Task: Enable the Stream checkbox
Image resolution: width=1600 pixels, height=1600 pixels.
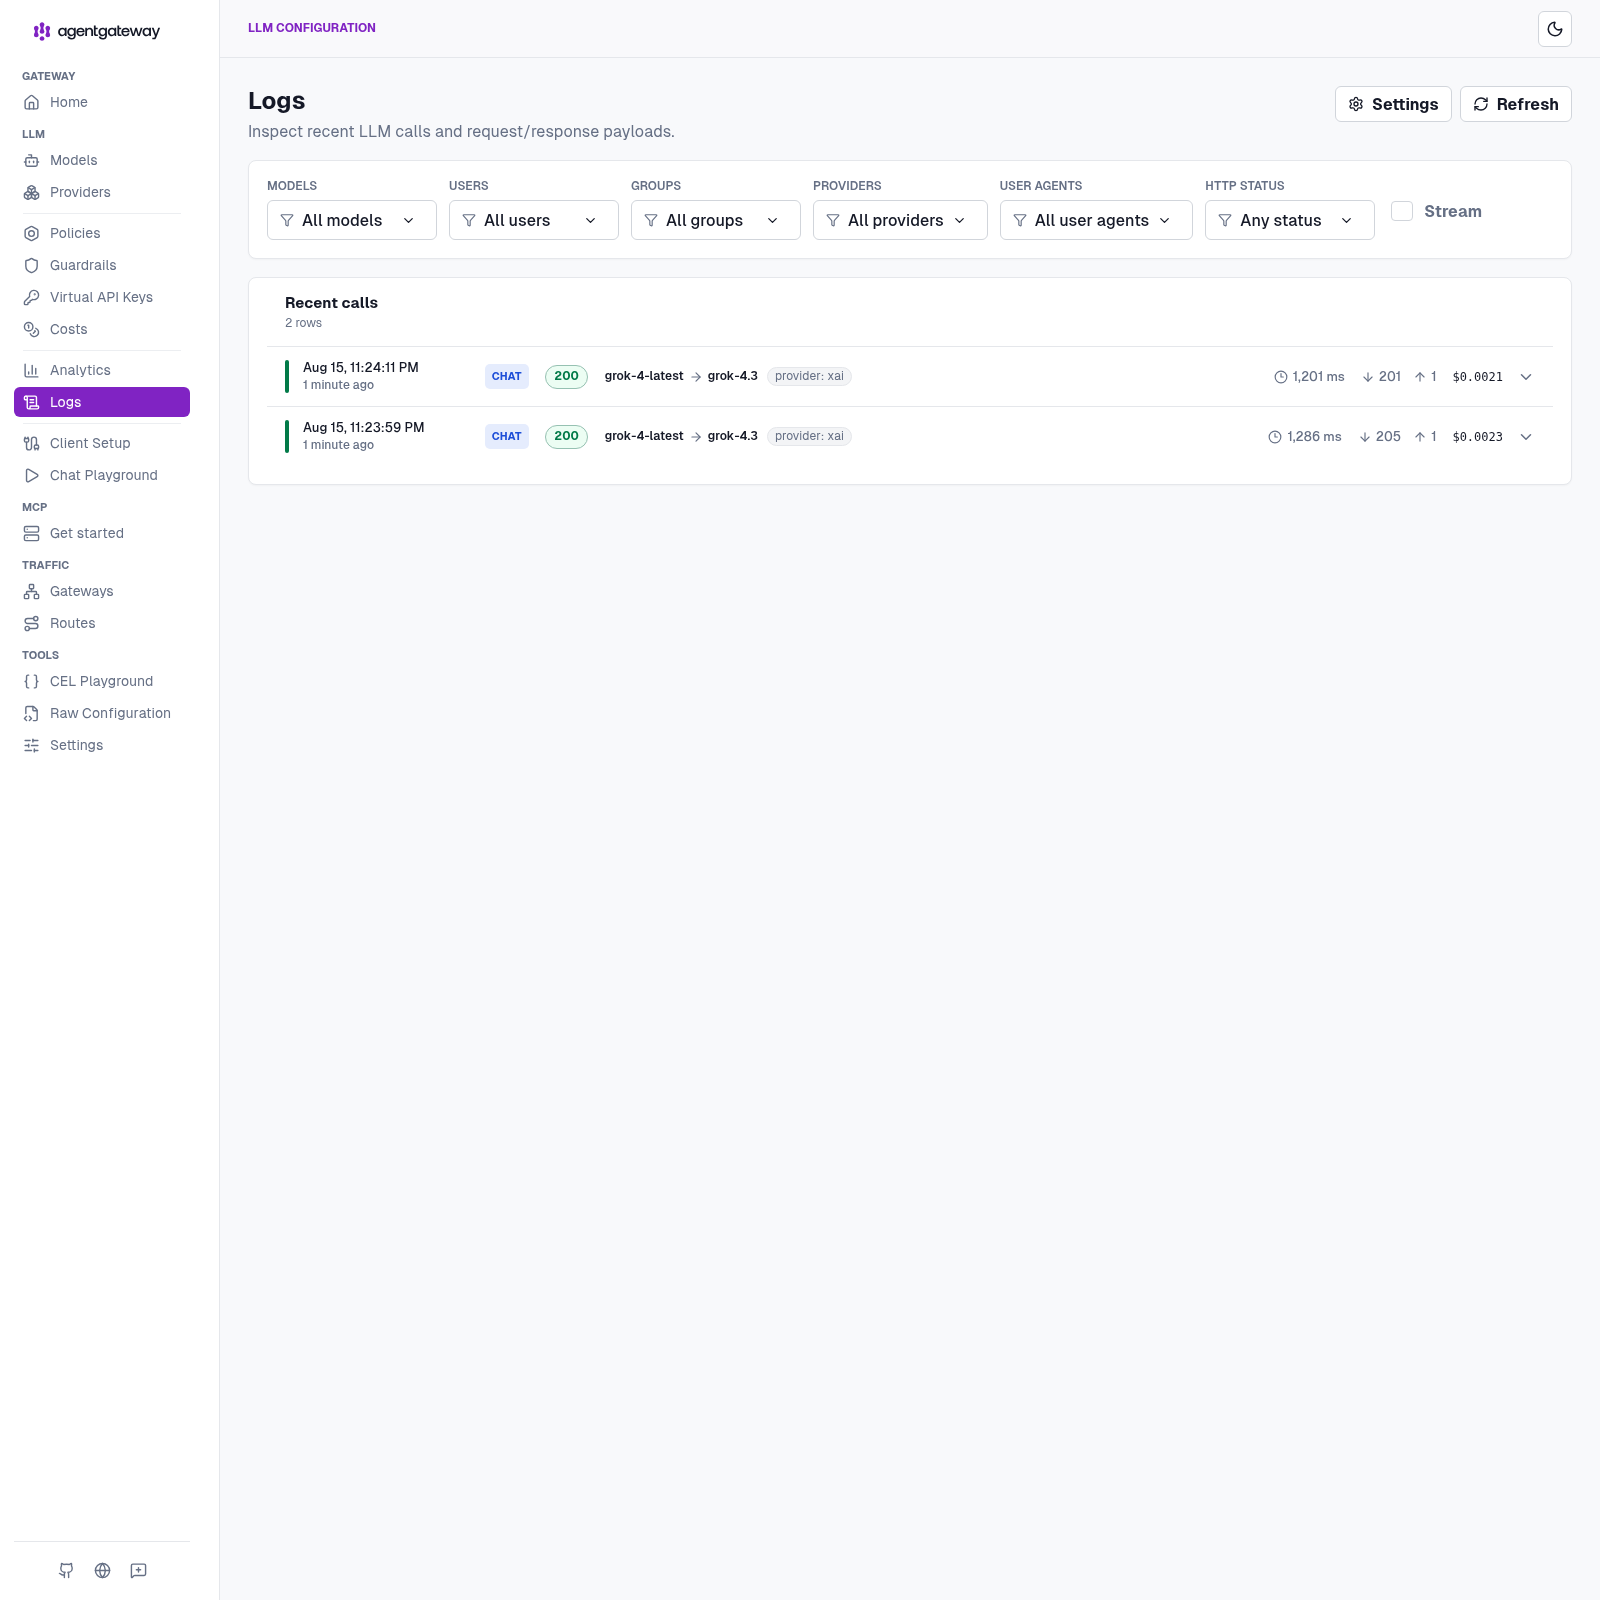Action: [x=1402, y=211]
